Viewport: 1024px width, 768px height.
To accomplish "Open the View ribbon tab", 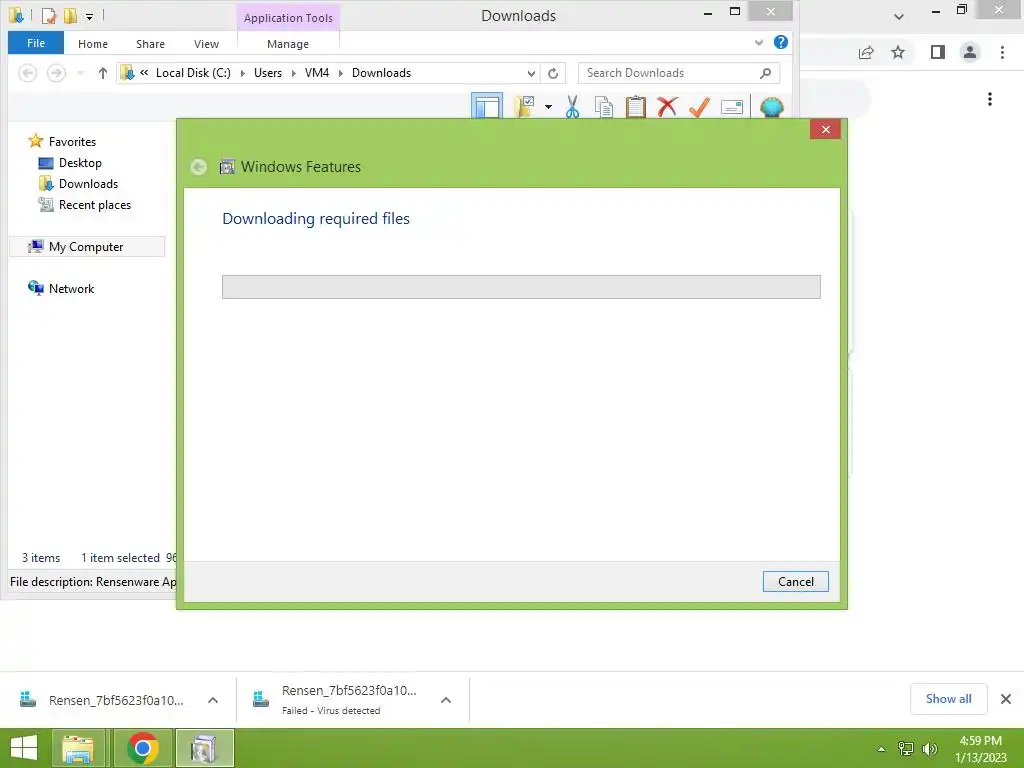I will [x=206, y=44].
